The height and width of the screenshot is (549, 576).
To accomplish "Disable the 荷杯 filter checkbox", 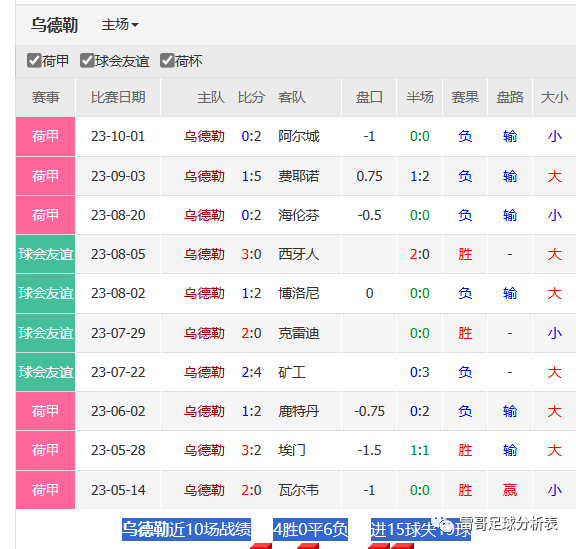I will tap(167, 61).
